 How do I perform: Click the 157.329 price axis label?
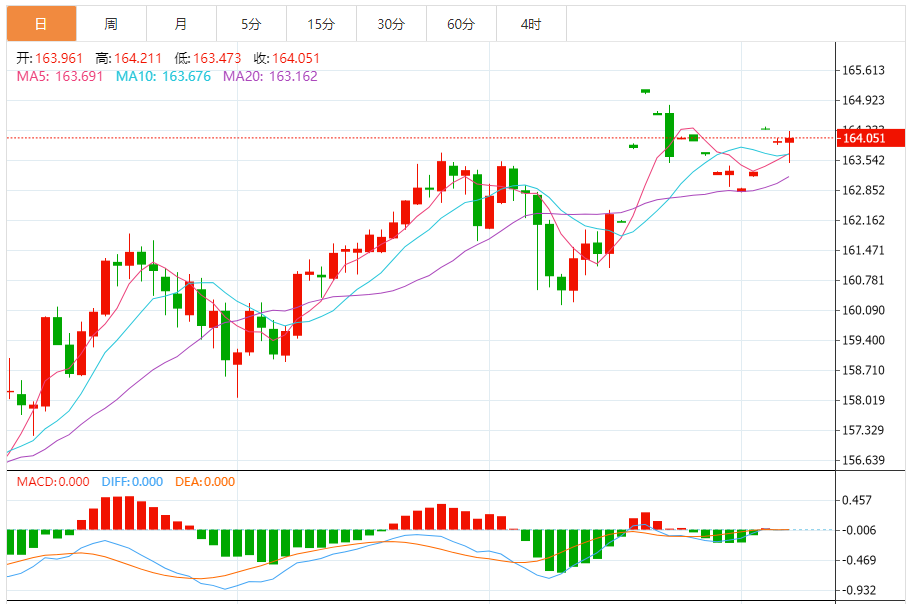click(863, 430)
